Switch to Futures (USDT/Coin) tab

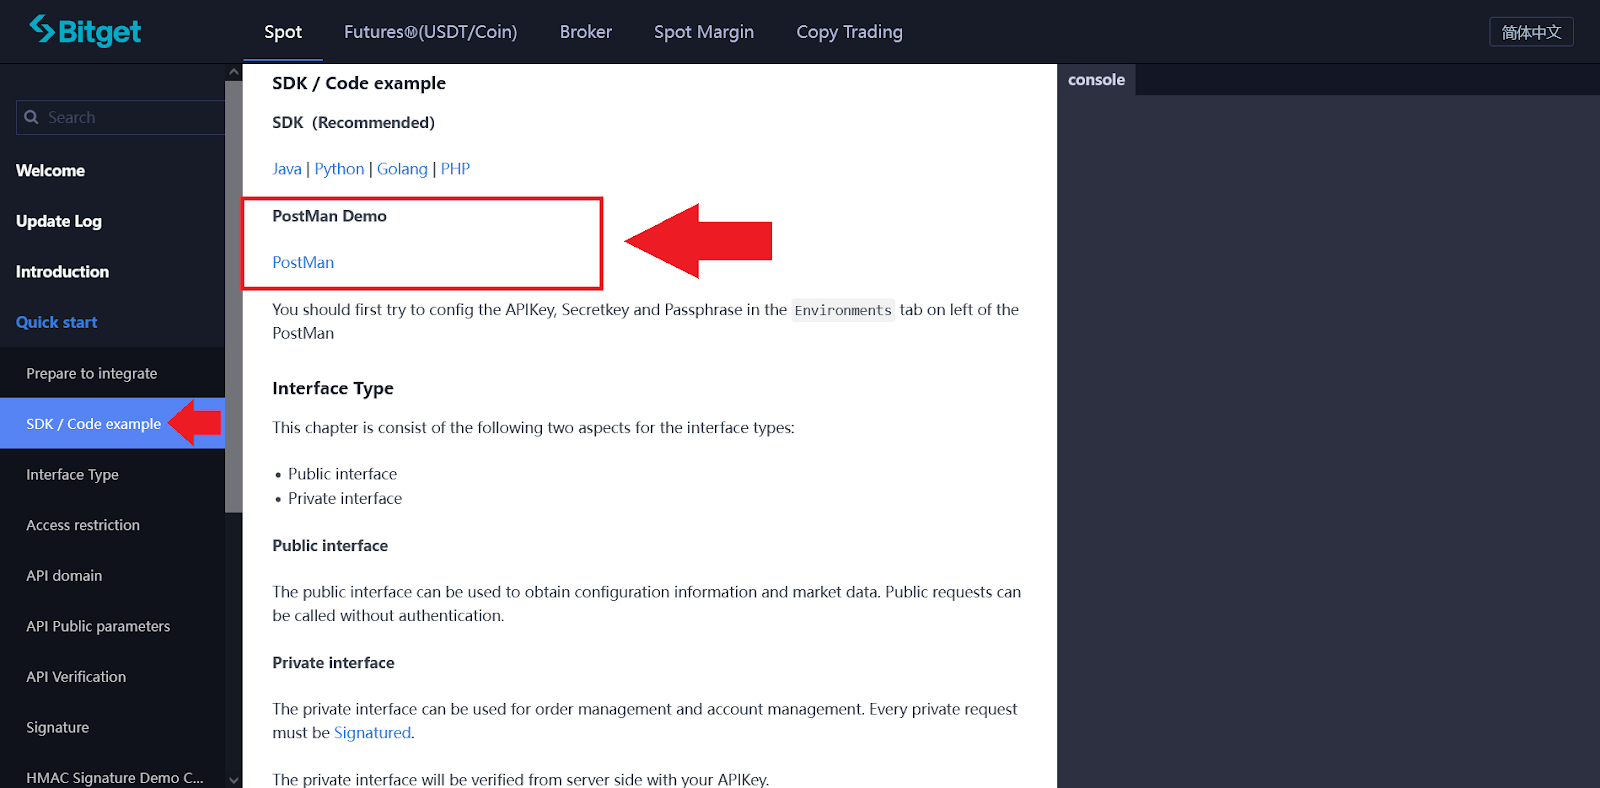(x=431, y=32)
